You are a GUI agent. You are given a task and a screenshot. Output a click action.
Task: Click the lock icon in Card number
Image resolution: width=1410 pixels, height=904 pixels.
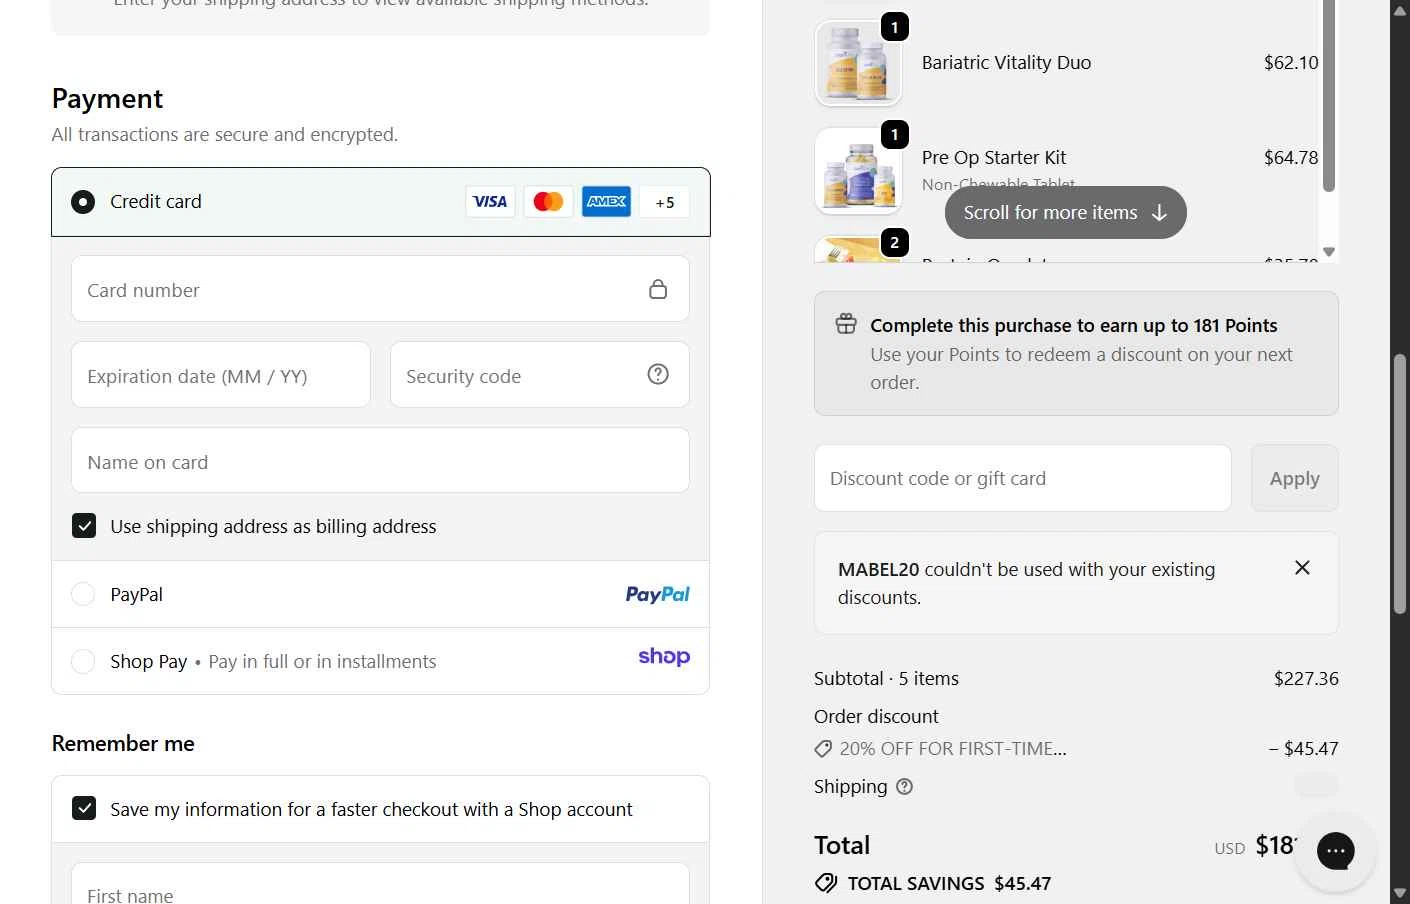(x=658, y=289)
